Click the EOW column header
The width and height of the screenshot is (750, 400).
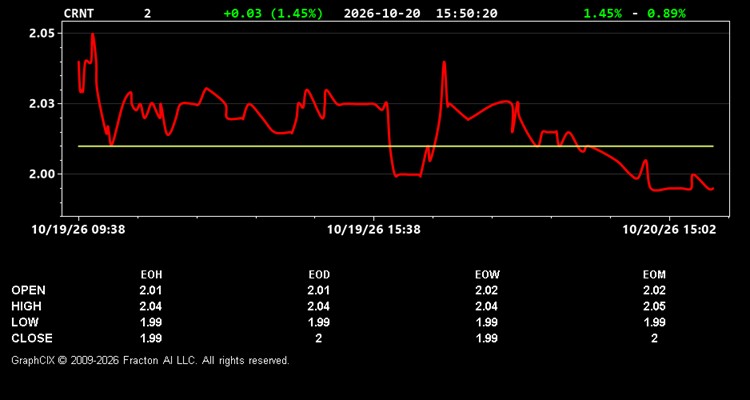(x=486, y=275)
